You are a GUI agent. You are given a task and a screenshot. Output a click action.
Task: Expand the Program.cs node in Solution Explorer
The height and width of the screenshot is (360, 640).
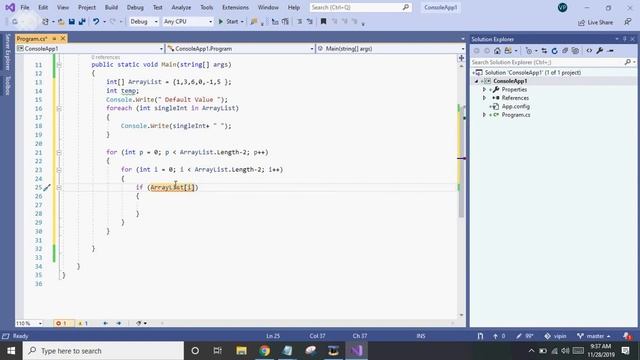click(x=484, y=115)
